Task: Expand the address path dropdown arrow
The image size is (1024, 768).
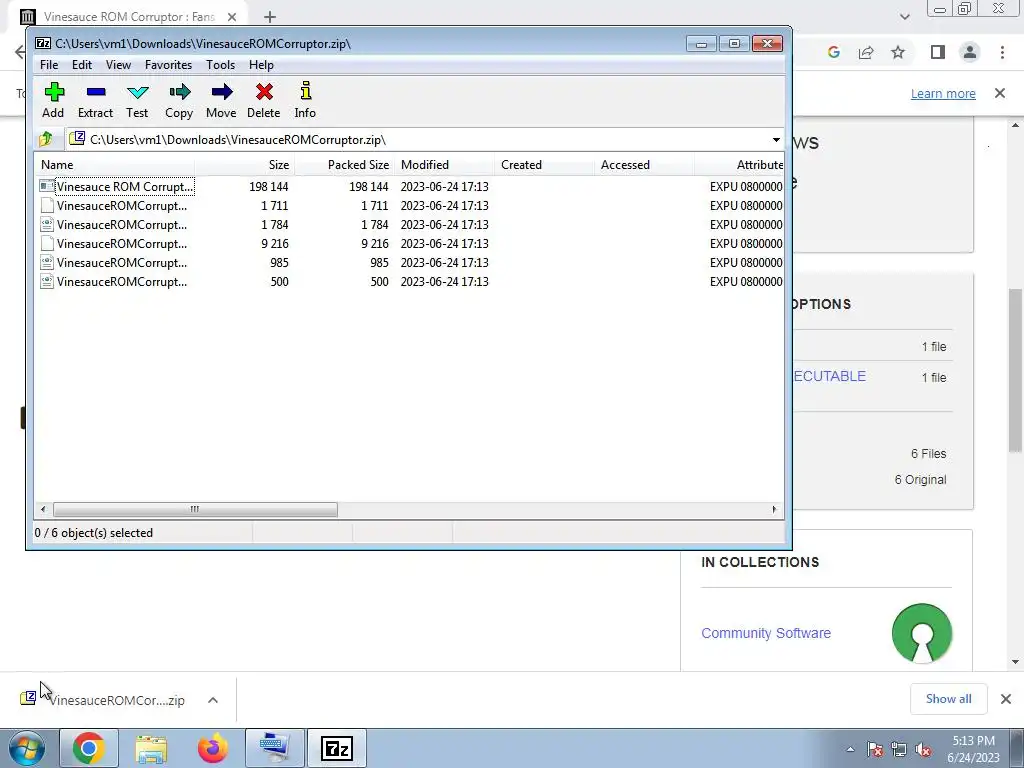Action: (x=776, y=140)
